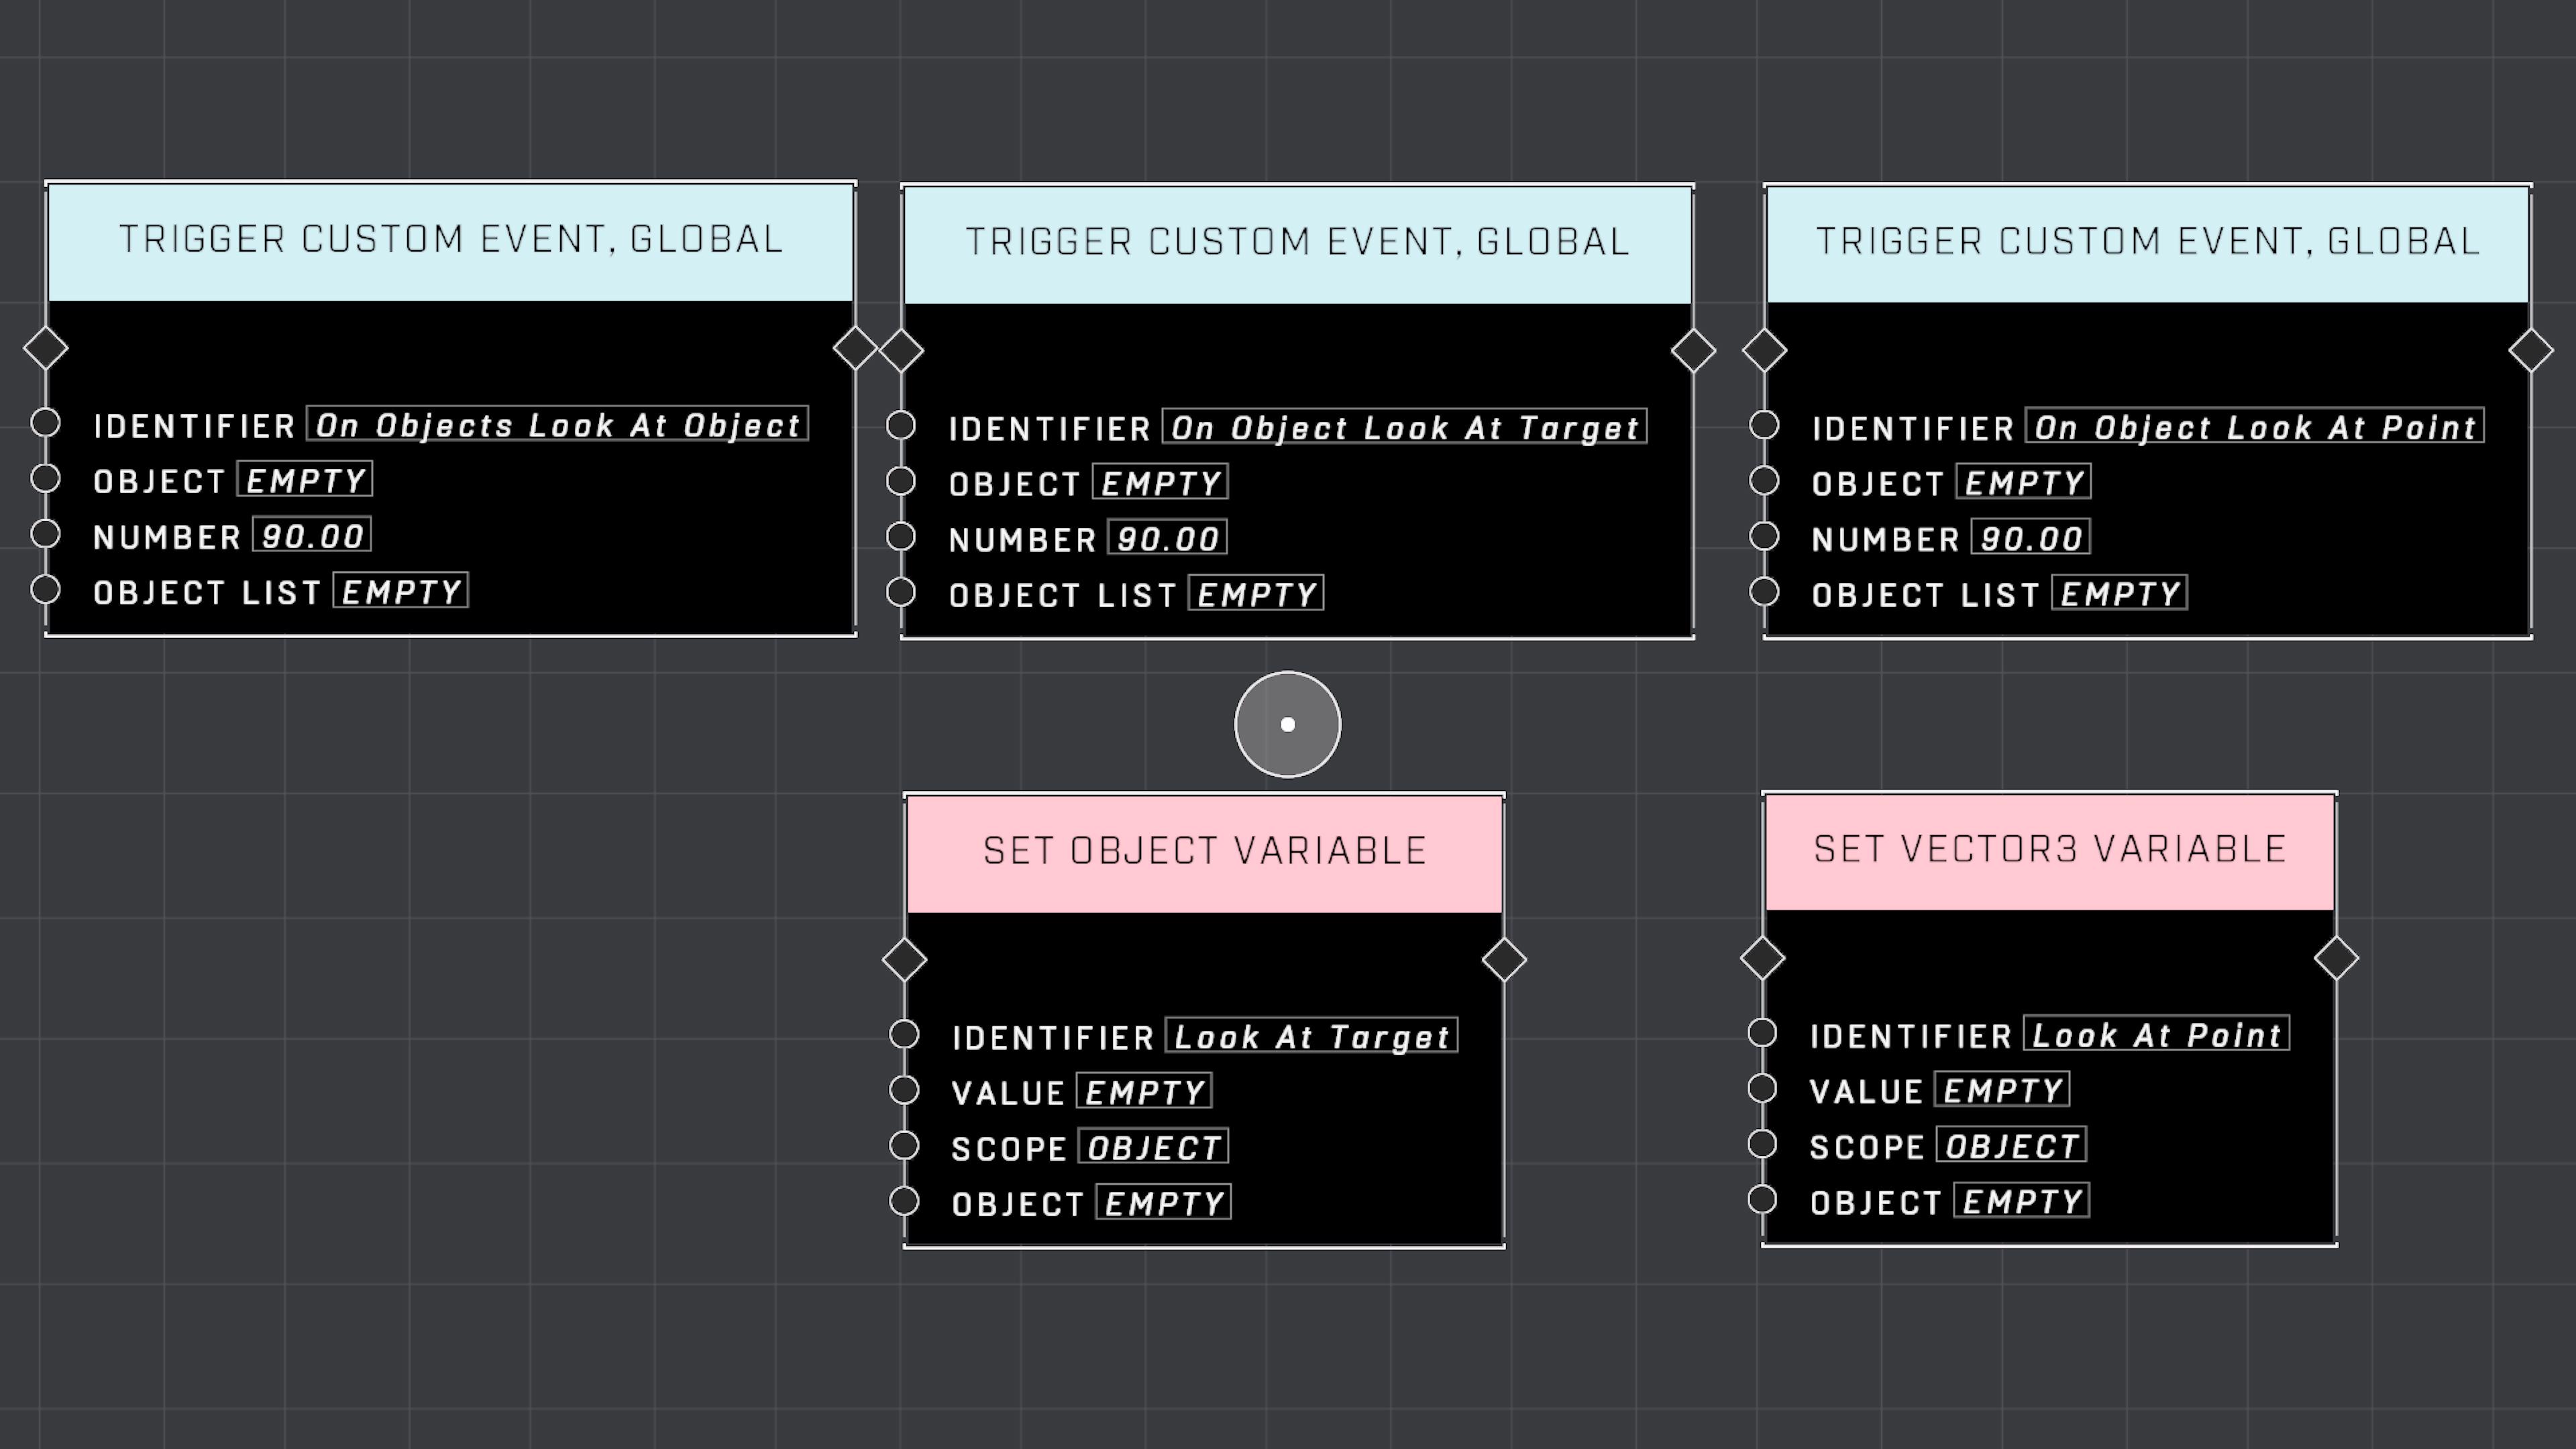Edit Number 90.00 on On Objects Look At Object node
The width and height of the screenshot is (2576, 1449).
(312, 535)
